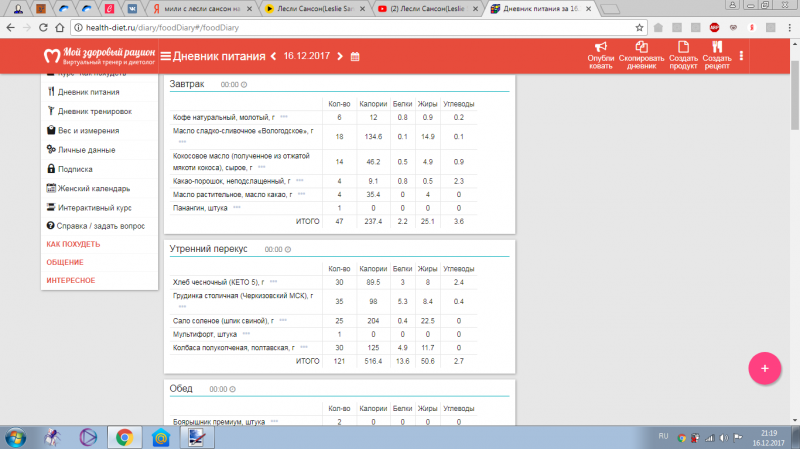This screenshot has height=449, width=800.
Task: Click the КАК ПОХУДЕТЬ link
Action: [x=73, y=244]
